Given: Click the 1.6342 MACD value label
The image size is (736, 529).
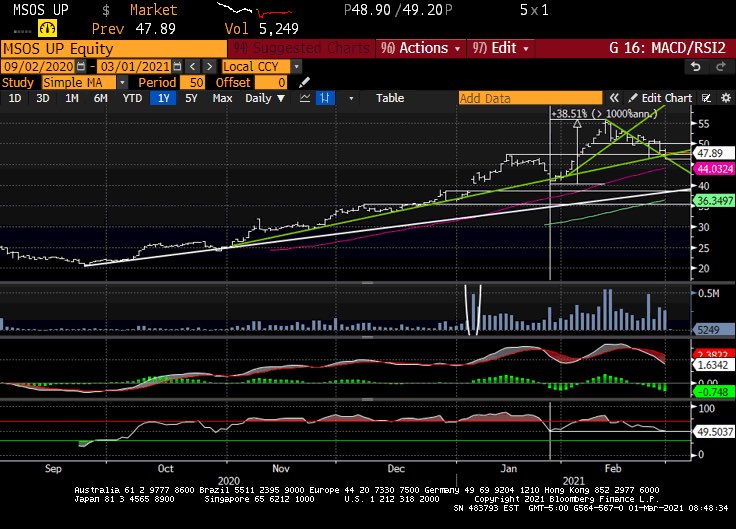Looking at the screenshot, I should [713, 365].
